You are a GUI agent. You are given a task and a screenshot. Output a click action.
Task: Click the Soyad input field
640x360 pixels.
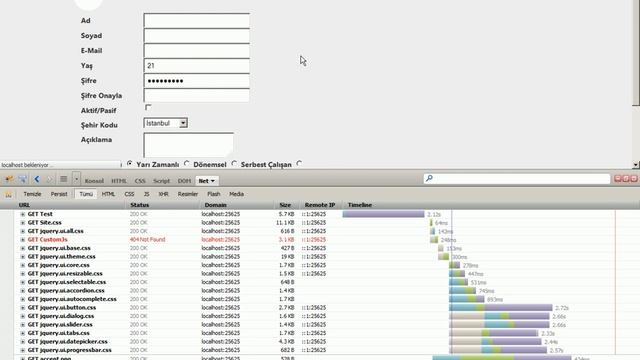coord(196,36)
